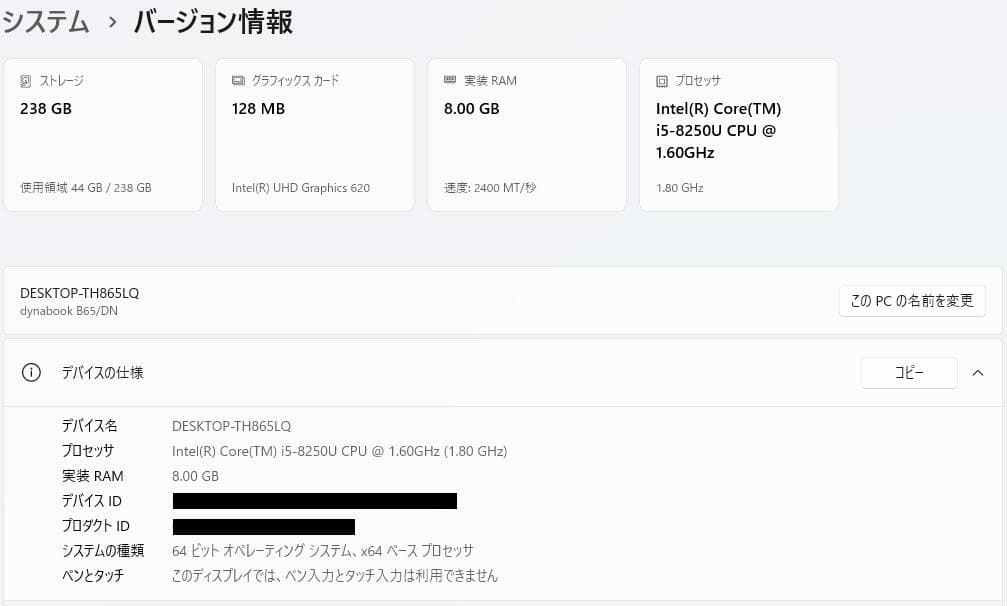Click the redacted プロダクト ID field

point(263,525)
